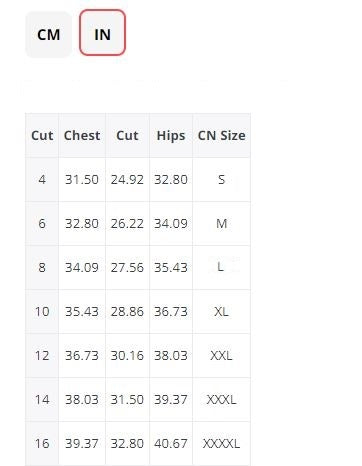The width and height of the screenshot is (362, 466).
Task: Click the 27.56 measurement cell
Action: (127, 268)
